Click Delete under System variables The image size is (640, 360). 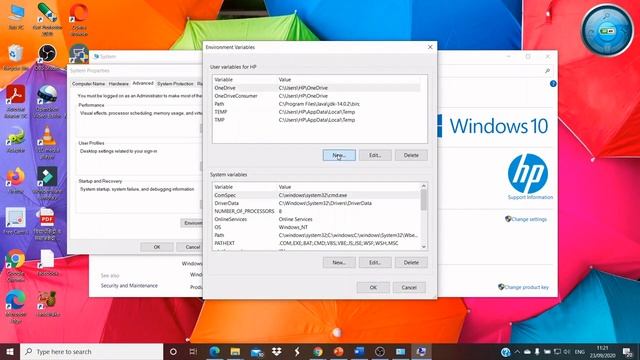pos(411,262)
